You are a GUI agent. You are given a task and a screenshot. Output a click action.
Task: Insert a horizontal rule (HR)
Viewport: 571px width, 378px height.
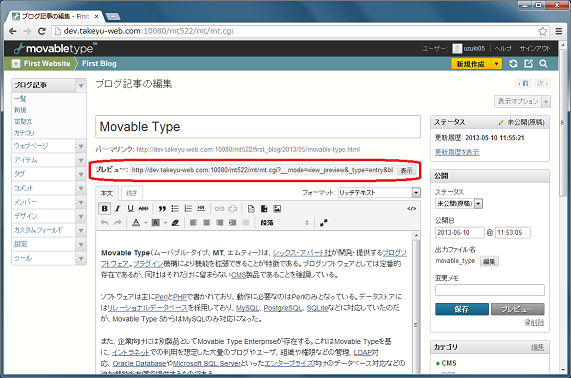201,209
